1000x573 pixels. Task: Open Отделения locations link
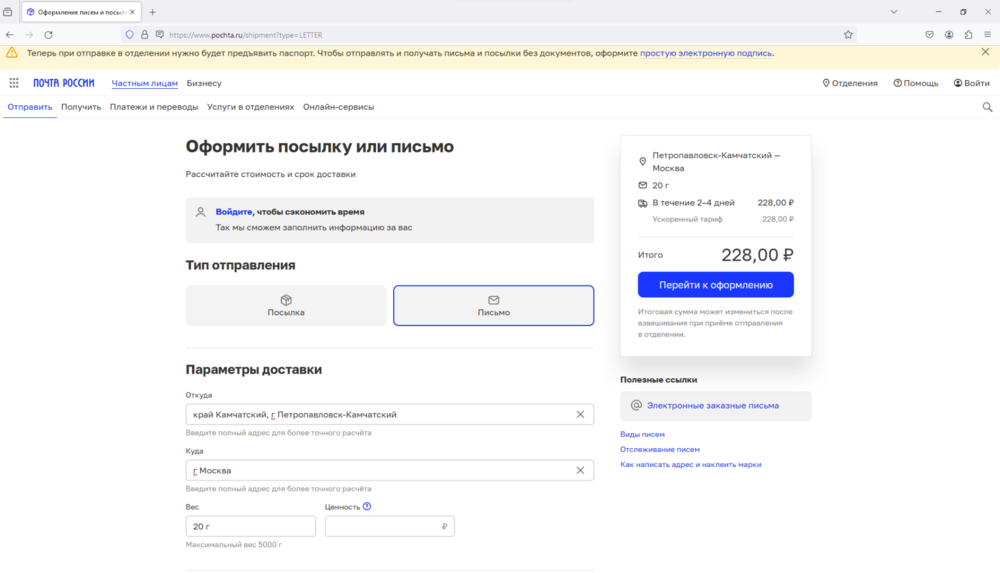tap(850, 83)
